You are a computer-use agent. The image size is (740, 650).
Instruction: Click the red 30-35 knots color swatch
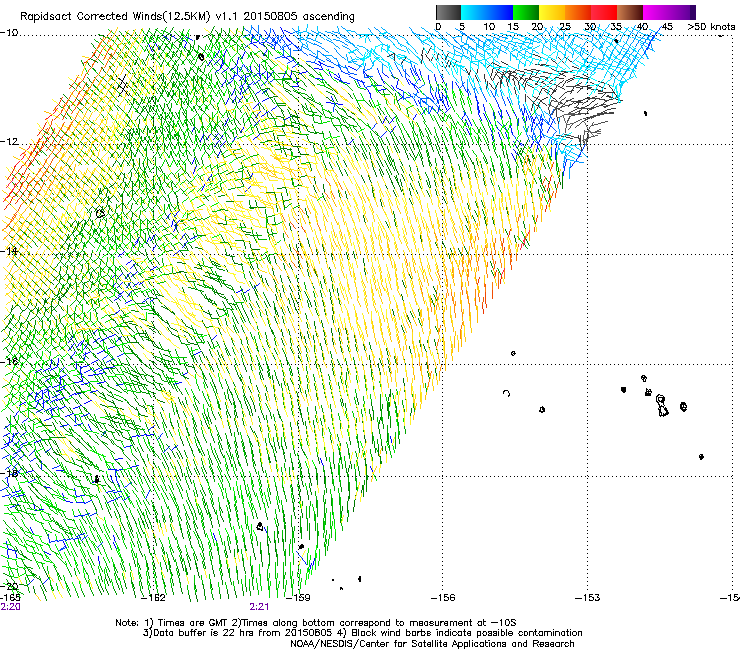604,12
